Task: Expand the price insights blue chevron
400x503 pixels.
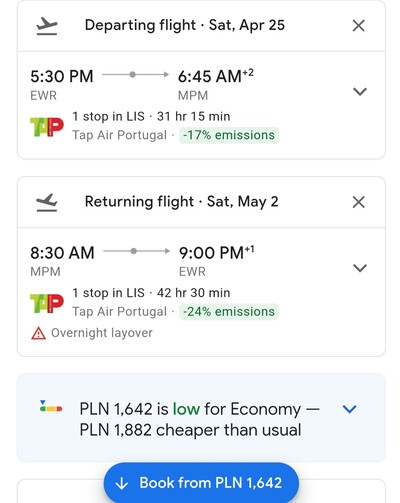Action: [350, 409]
